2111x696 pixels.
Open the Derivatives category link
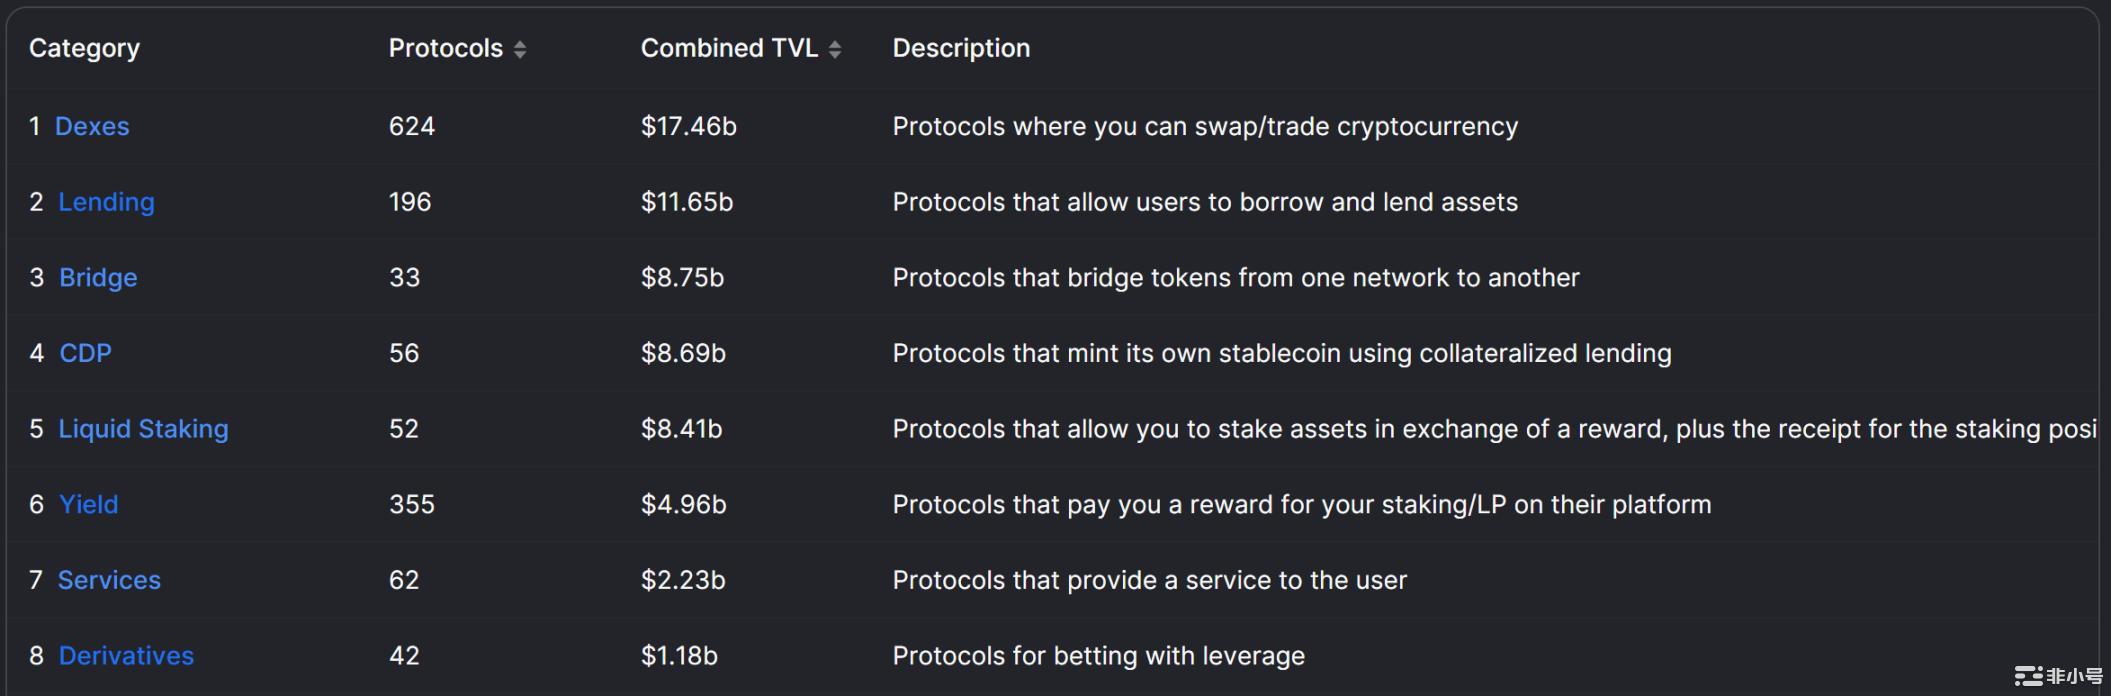[126, 656]
